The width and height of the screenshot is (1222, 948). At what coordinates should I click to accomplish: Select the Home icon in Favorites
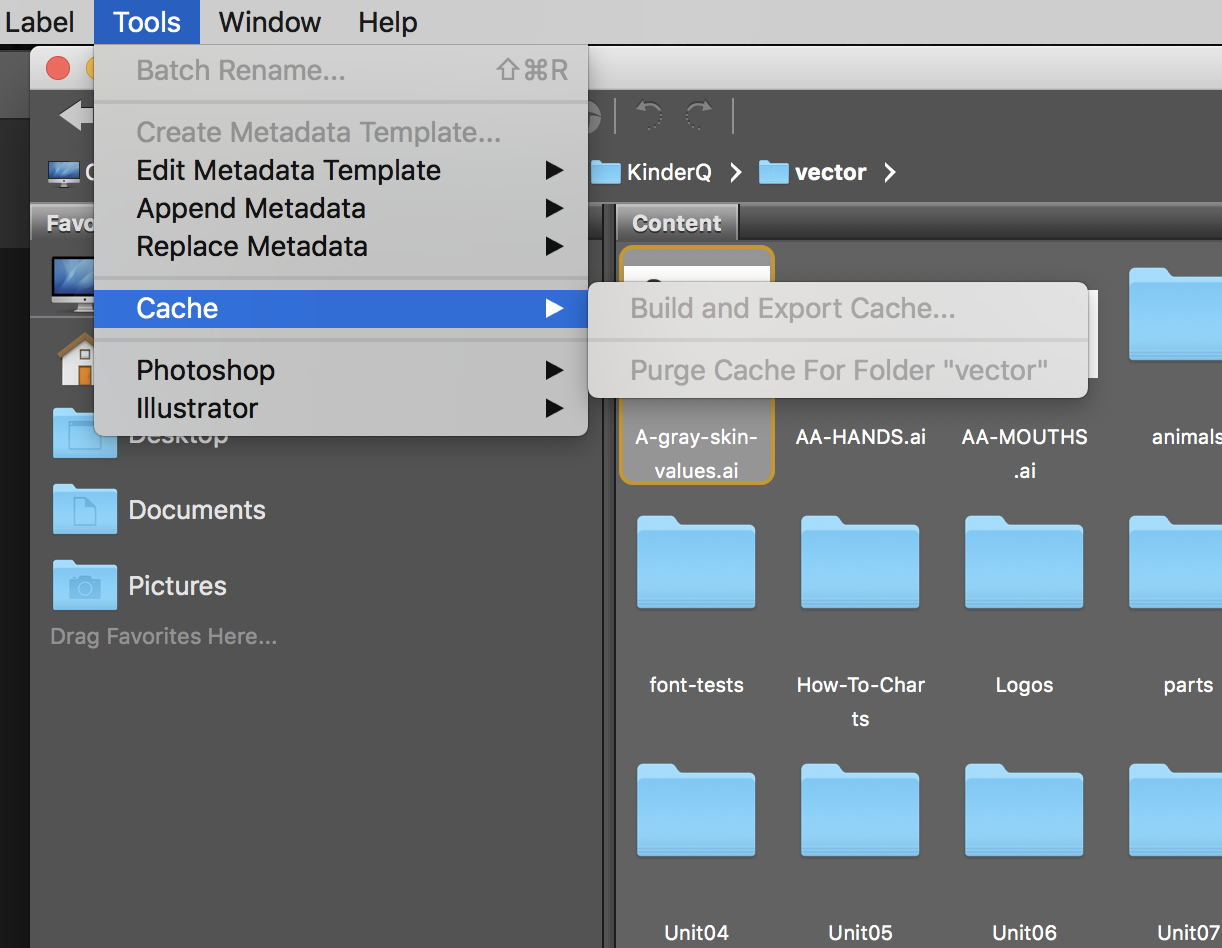point(76,360)
